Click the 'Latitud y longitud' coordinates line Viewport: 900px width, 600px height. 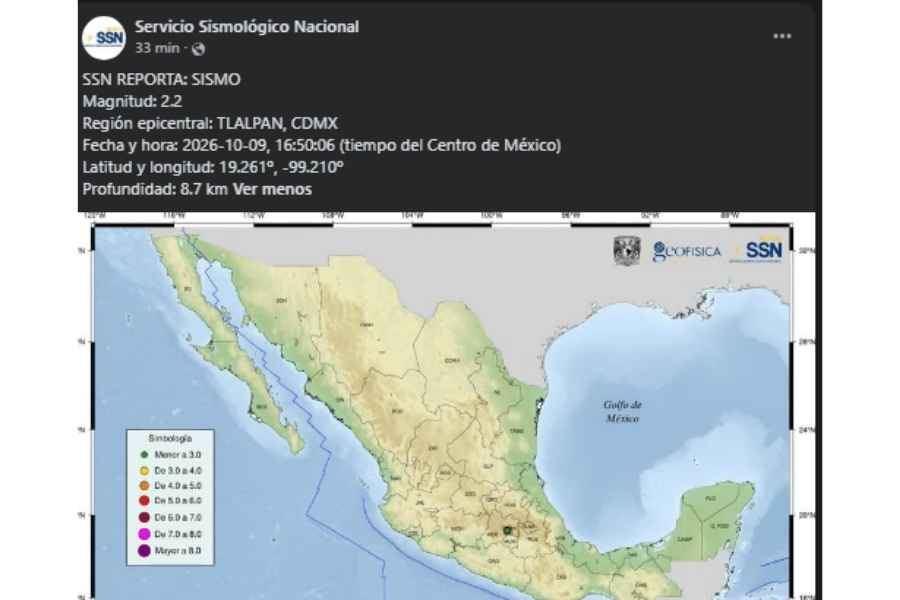[x=213, y=167]
